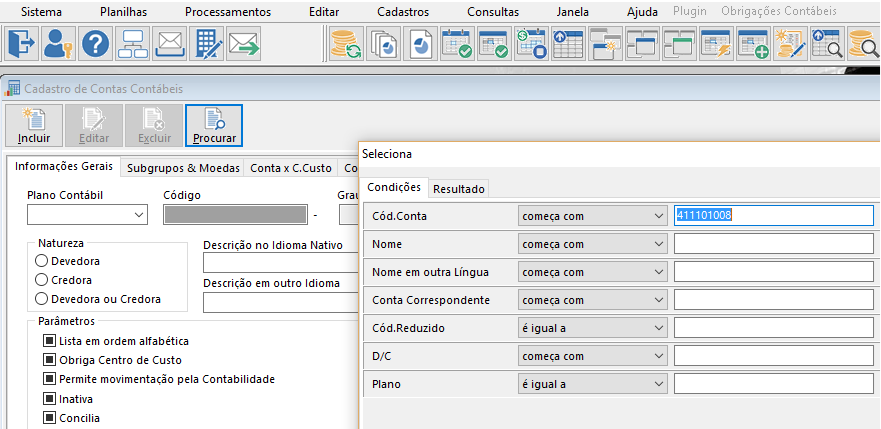Toggle Permite movimentação pela Contabilidade checkbox

[x=50, y=379]
